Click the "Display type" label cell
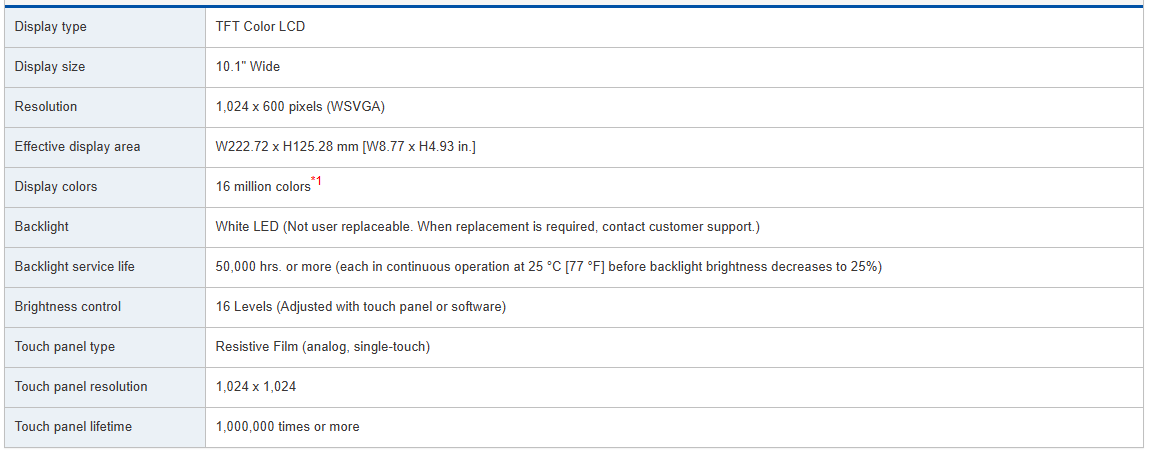 51,27
